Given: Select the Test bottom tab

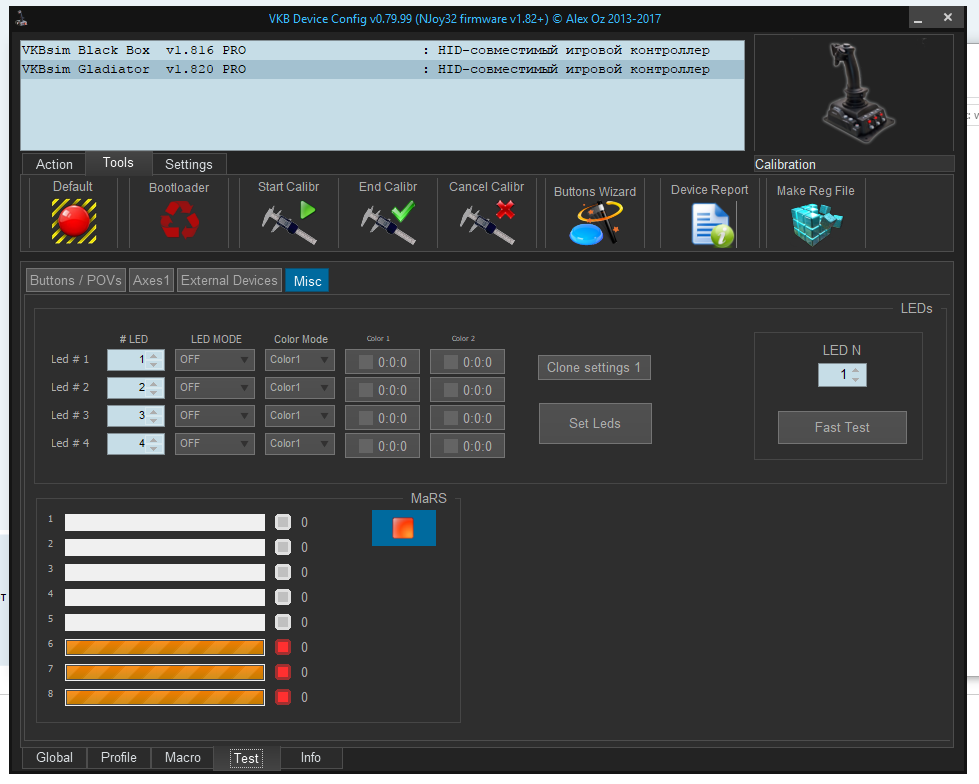Looking at the screenshot, I should 246,758.
